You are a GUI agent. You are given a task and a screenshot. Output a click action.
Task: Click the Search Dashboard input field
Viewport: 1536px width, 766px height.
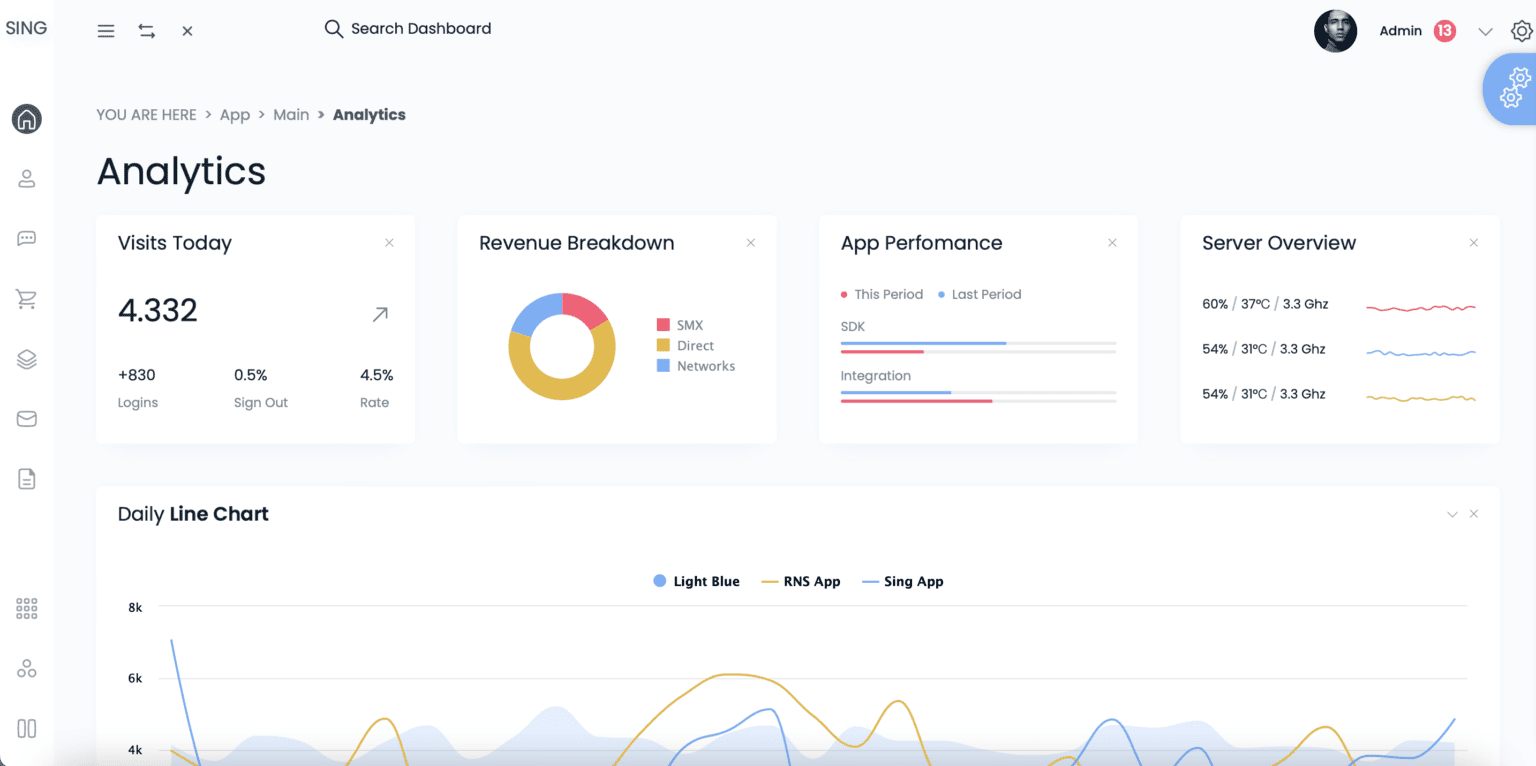point(420,28)
